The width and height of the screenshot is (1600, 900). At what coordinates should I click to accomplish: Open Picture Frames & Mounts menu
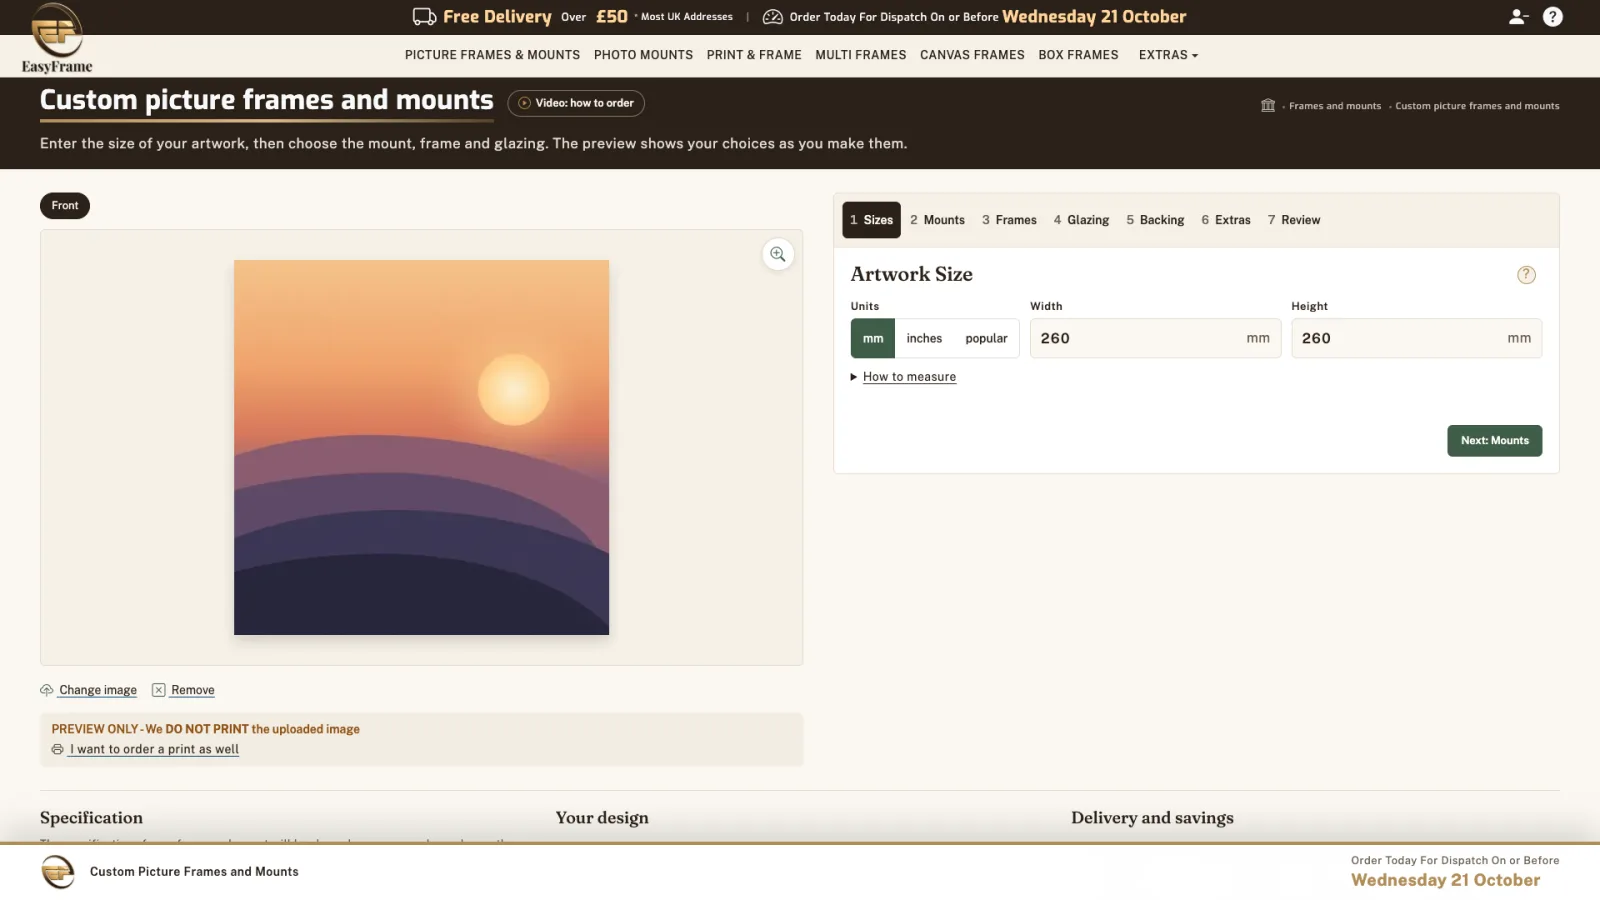tap(492, 55)
